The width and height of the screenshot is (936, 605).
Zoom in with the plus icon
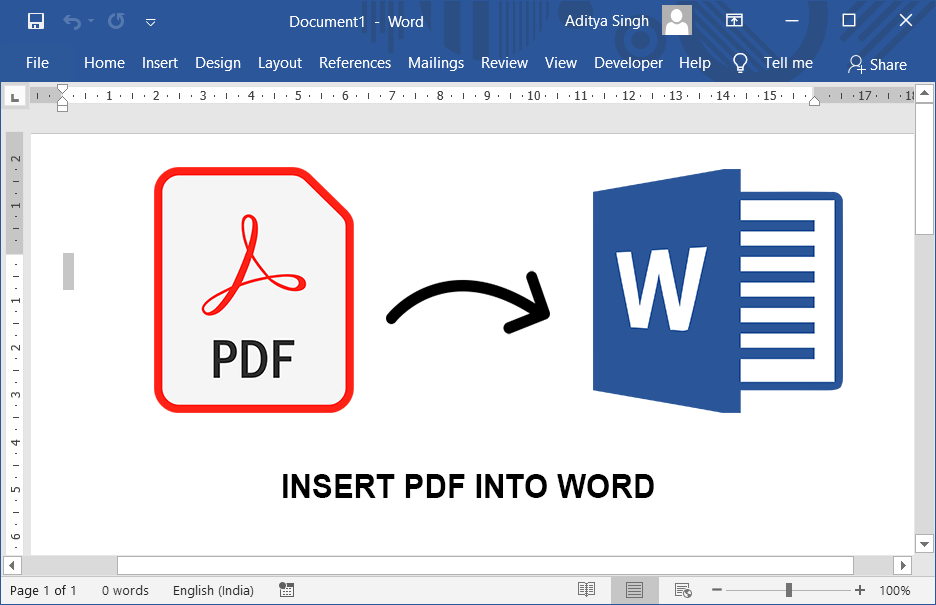click(x=859, y=590)
